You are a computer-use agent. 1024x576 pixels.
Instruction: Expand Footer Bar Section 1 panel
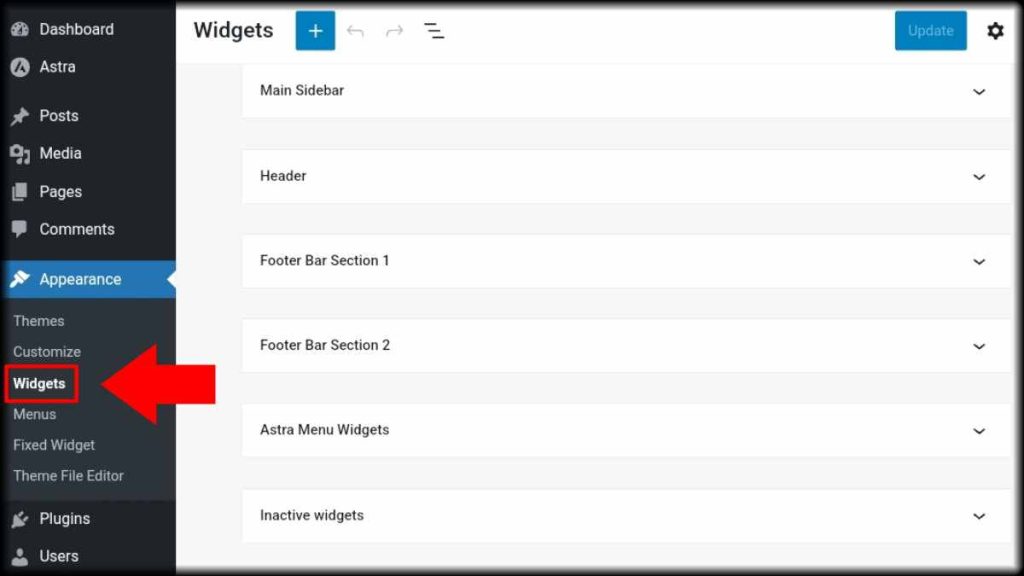[979, 261]
